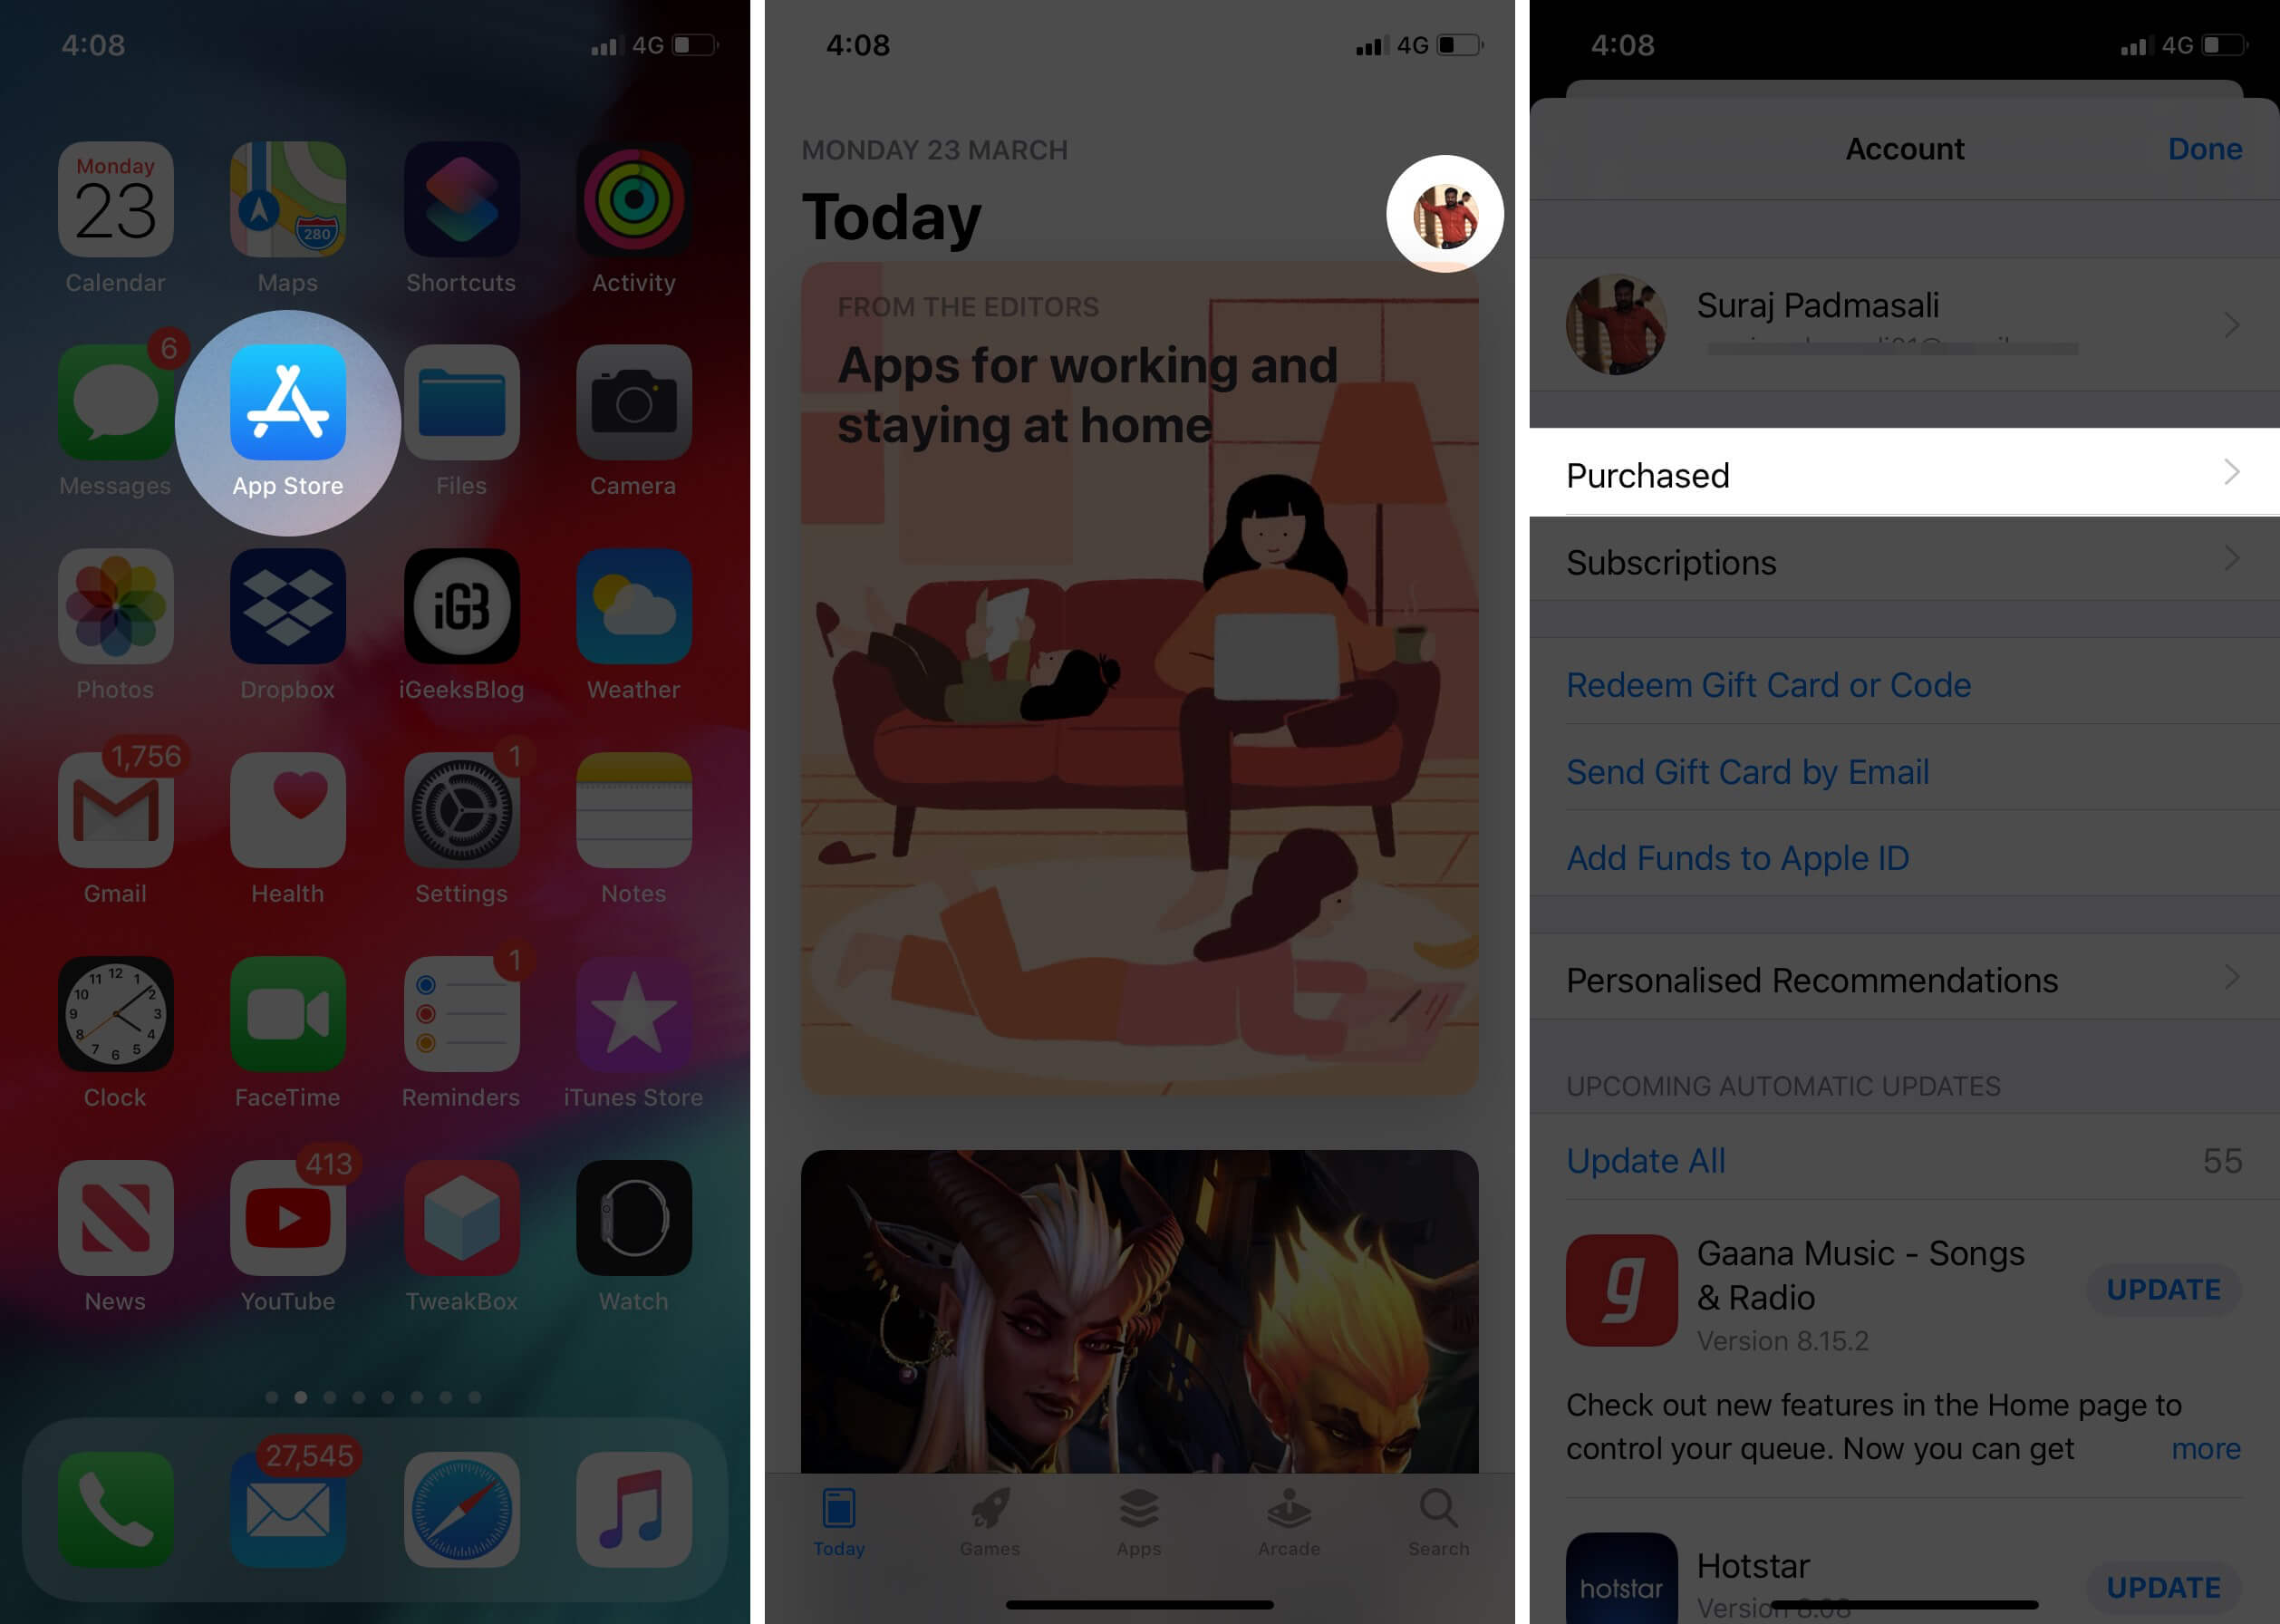
Task: Click Update button for Gaana Music
Action: 2164,1290
